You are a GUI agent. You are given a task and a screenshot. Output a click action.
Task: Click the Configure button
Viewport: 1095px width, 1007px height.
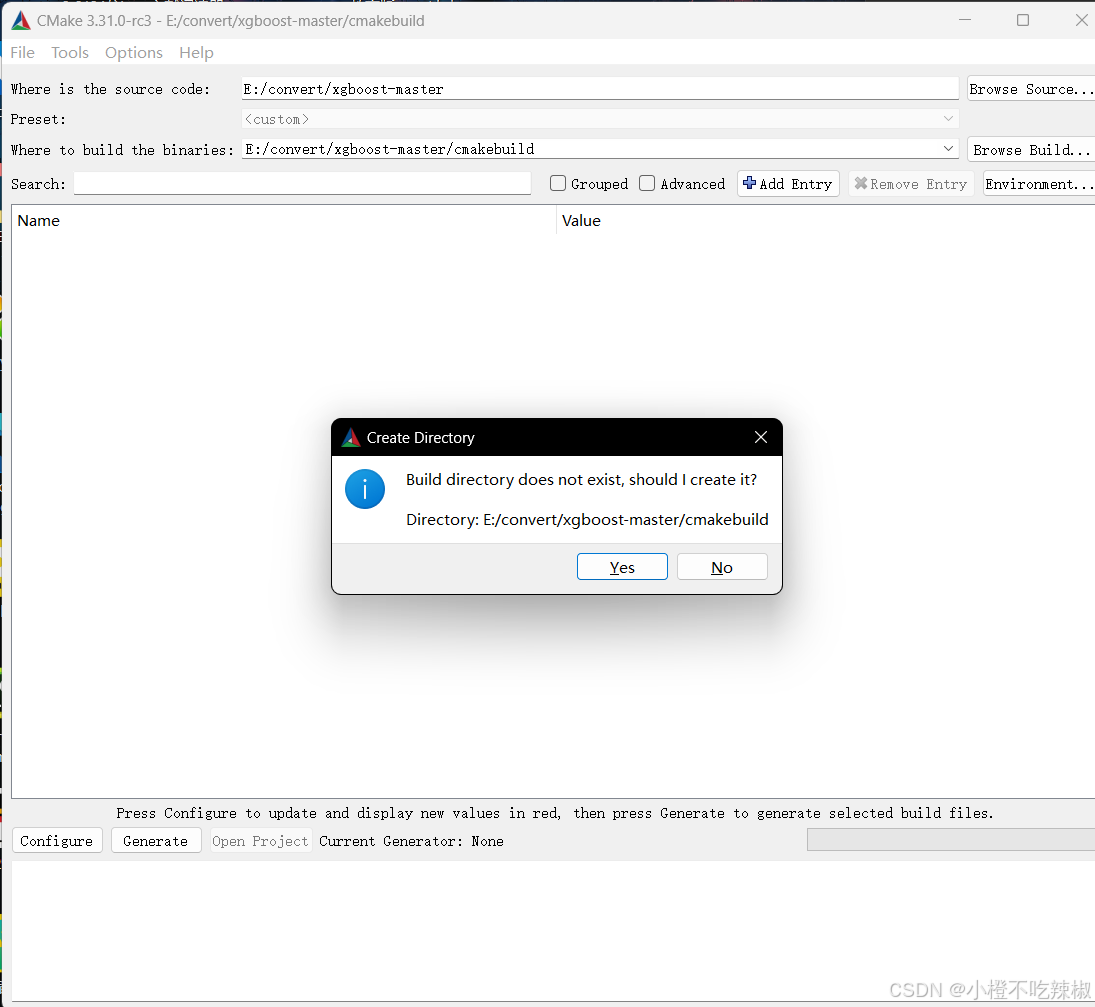pyautogui.click(x=57, y=841)
